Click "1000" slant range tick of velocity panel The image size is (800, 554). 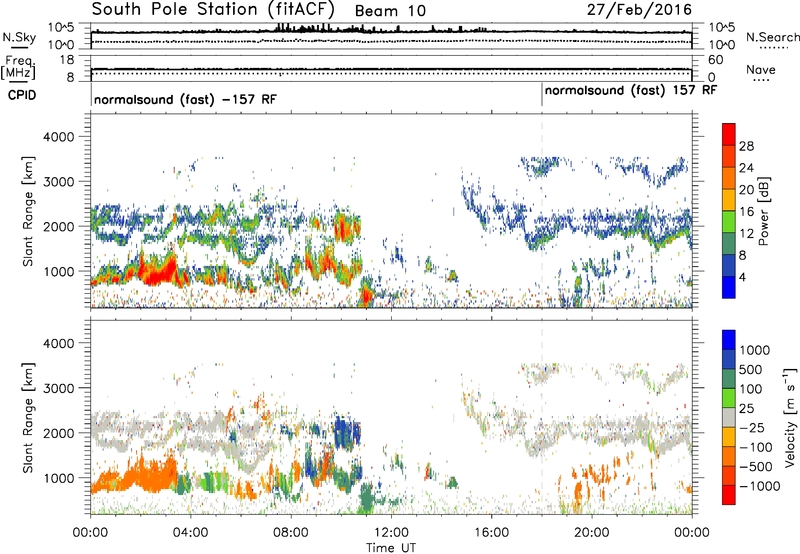(x=59, y=478)
